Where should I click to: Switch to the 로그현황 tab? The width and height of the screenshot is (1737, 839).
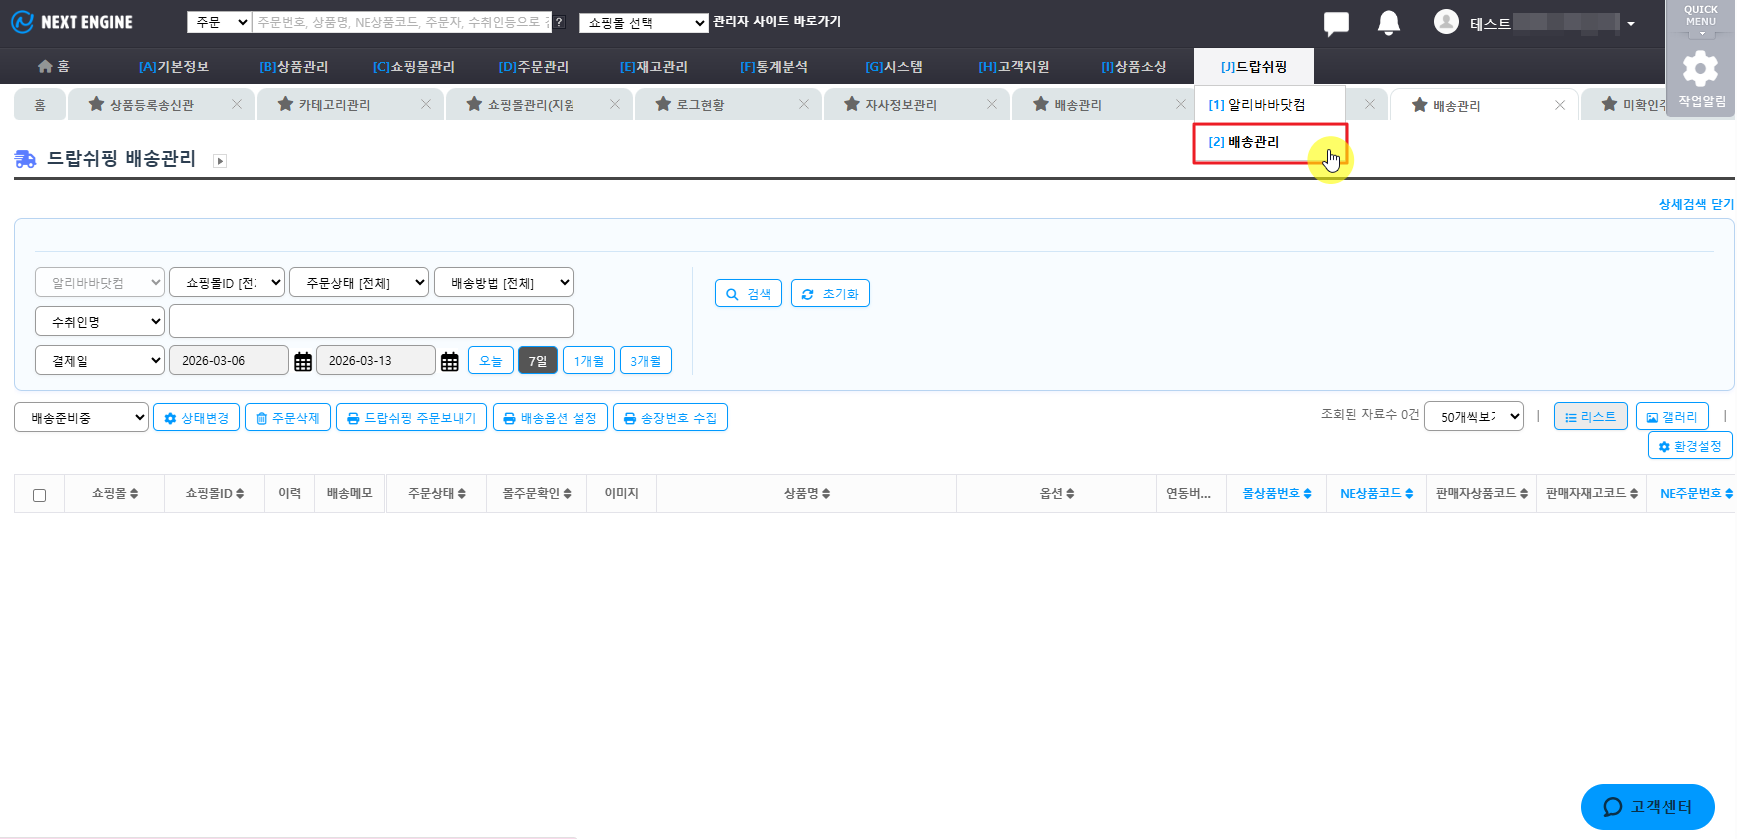click(700, 105)
